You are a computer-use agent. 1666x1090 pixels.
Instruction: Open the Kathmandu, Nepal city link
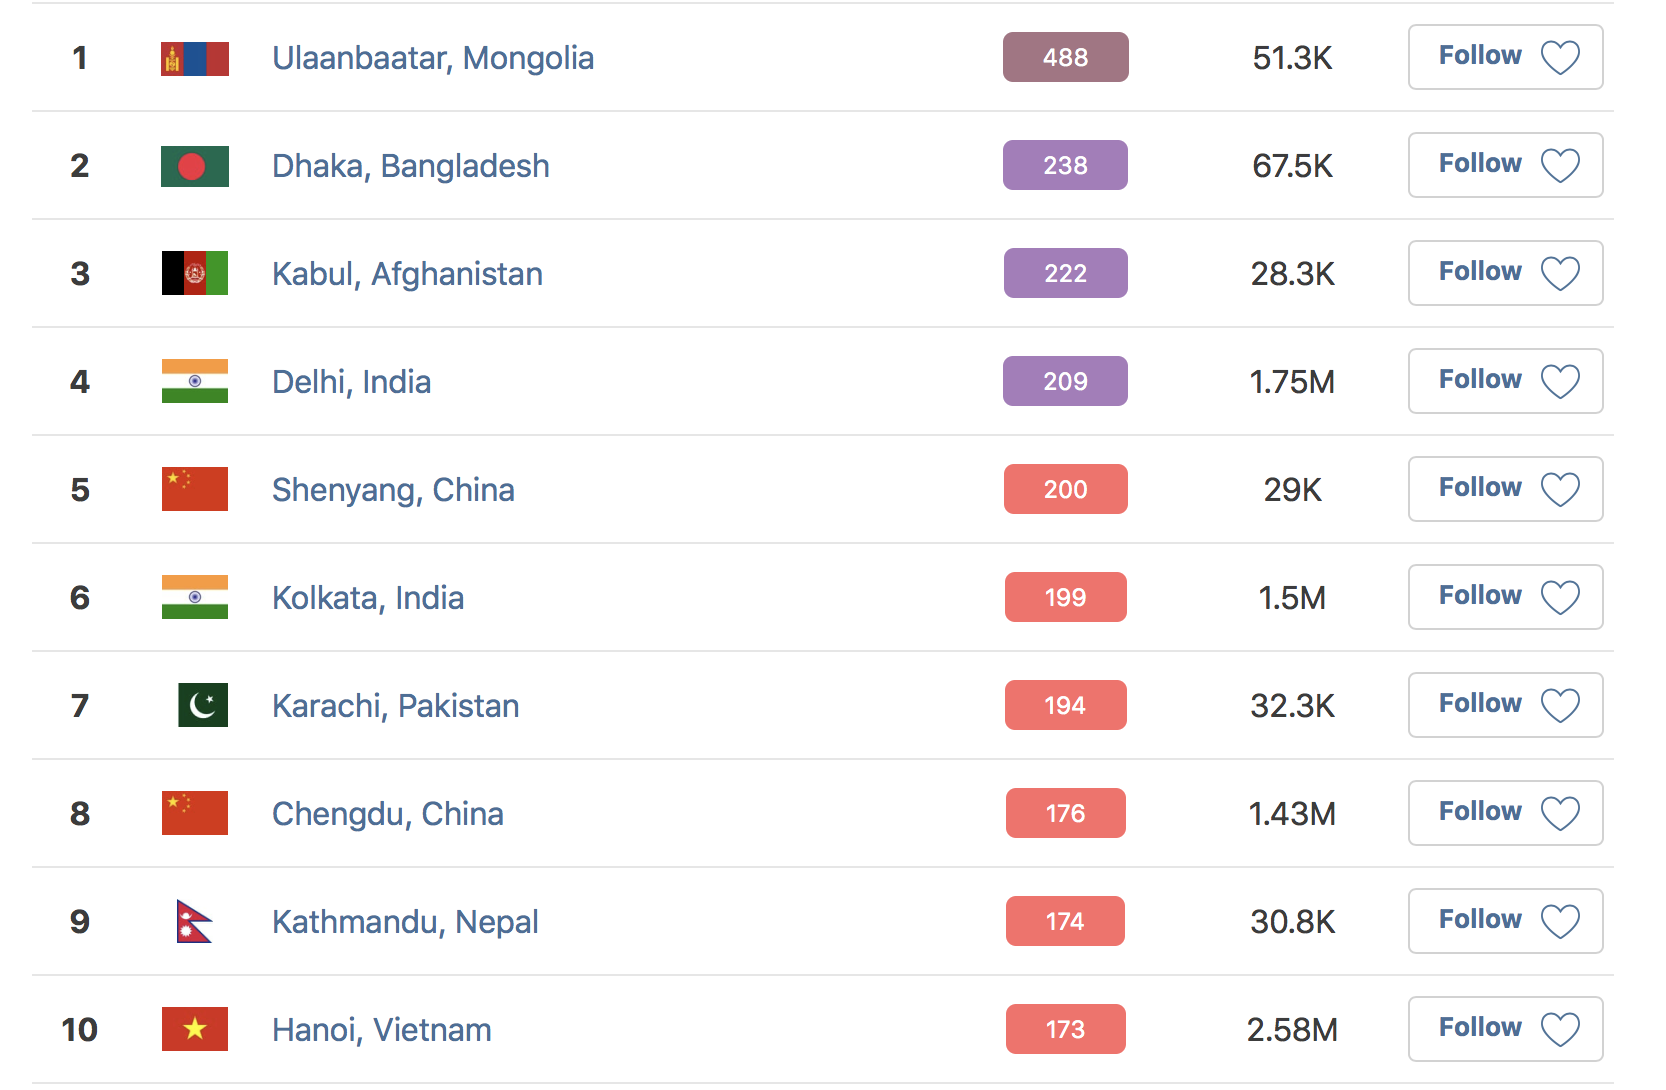pos(405,922)
